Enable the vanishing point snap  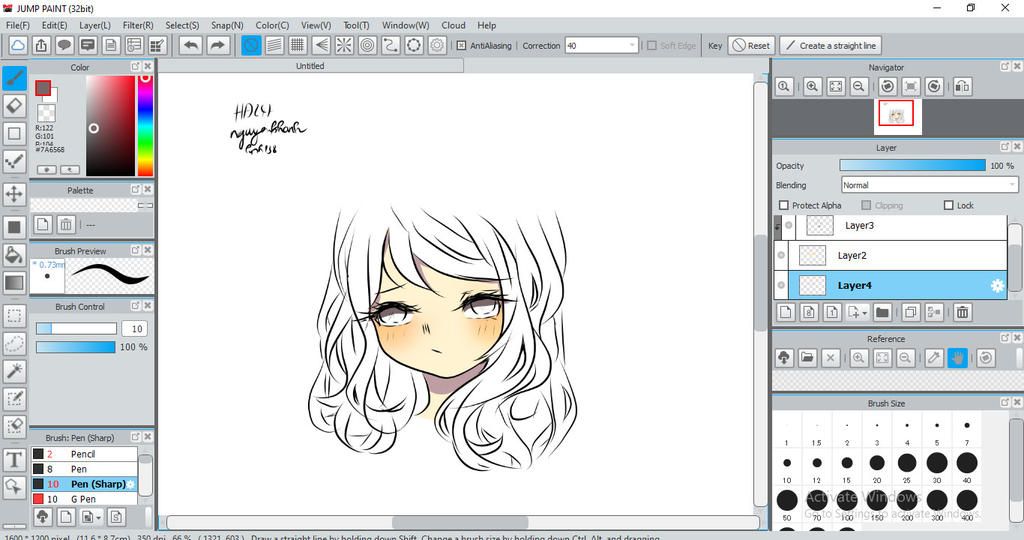[321, 45]
